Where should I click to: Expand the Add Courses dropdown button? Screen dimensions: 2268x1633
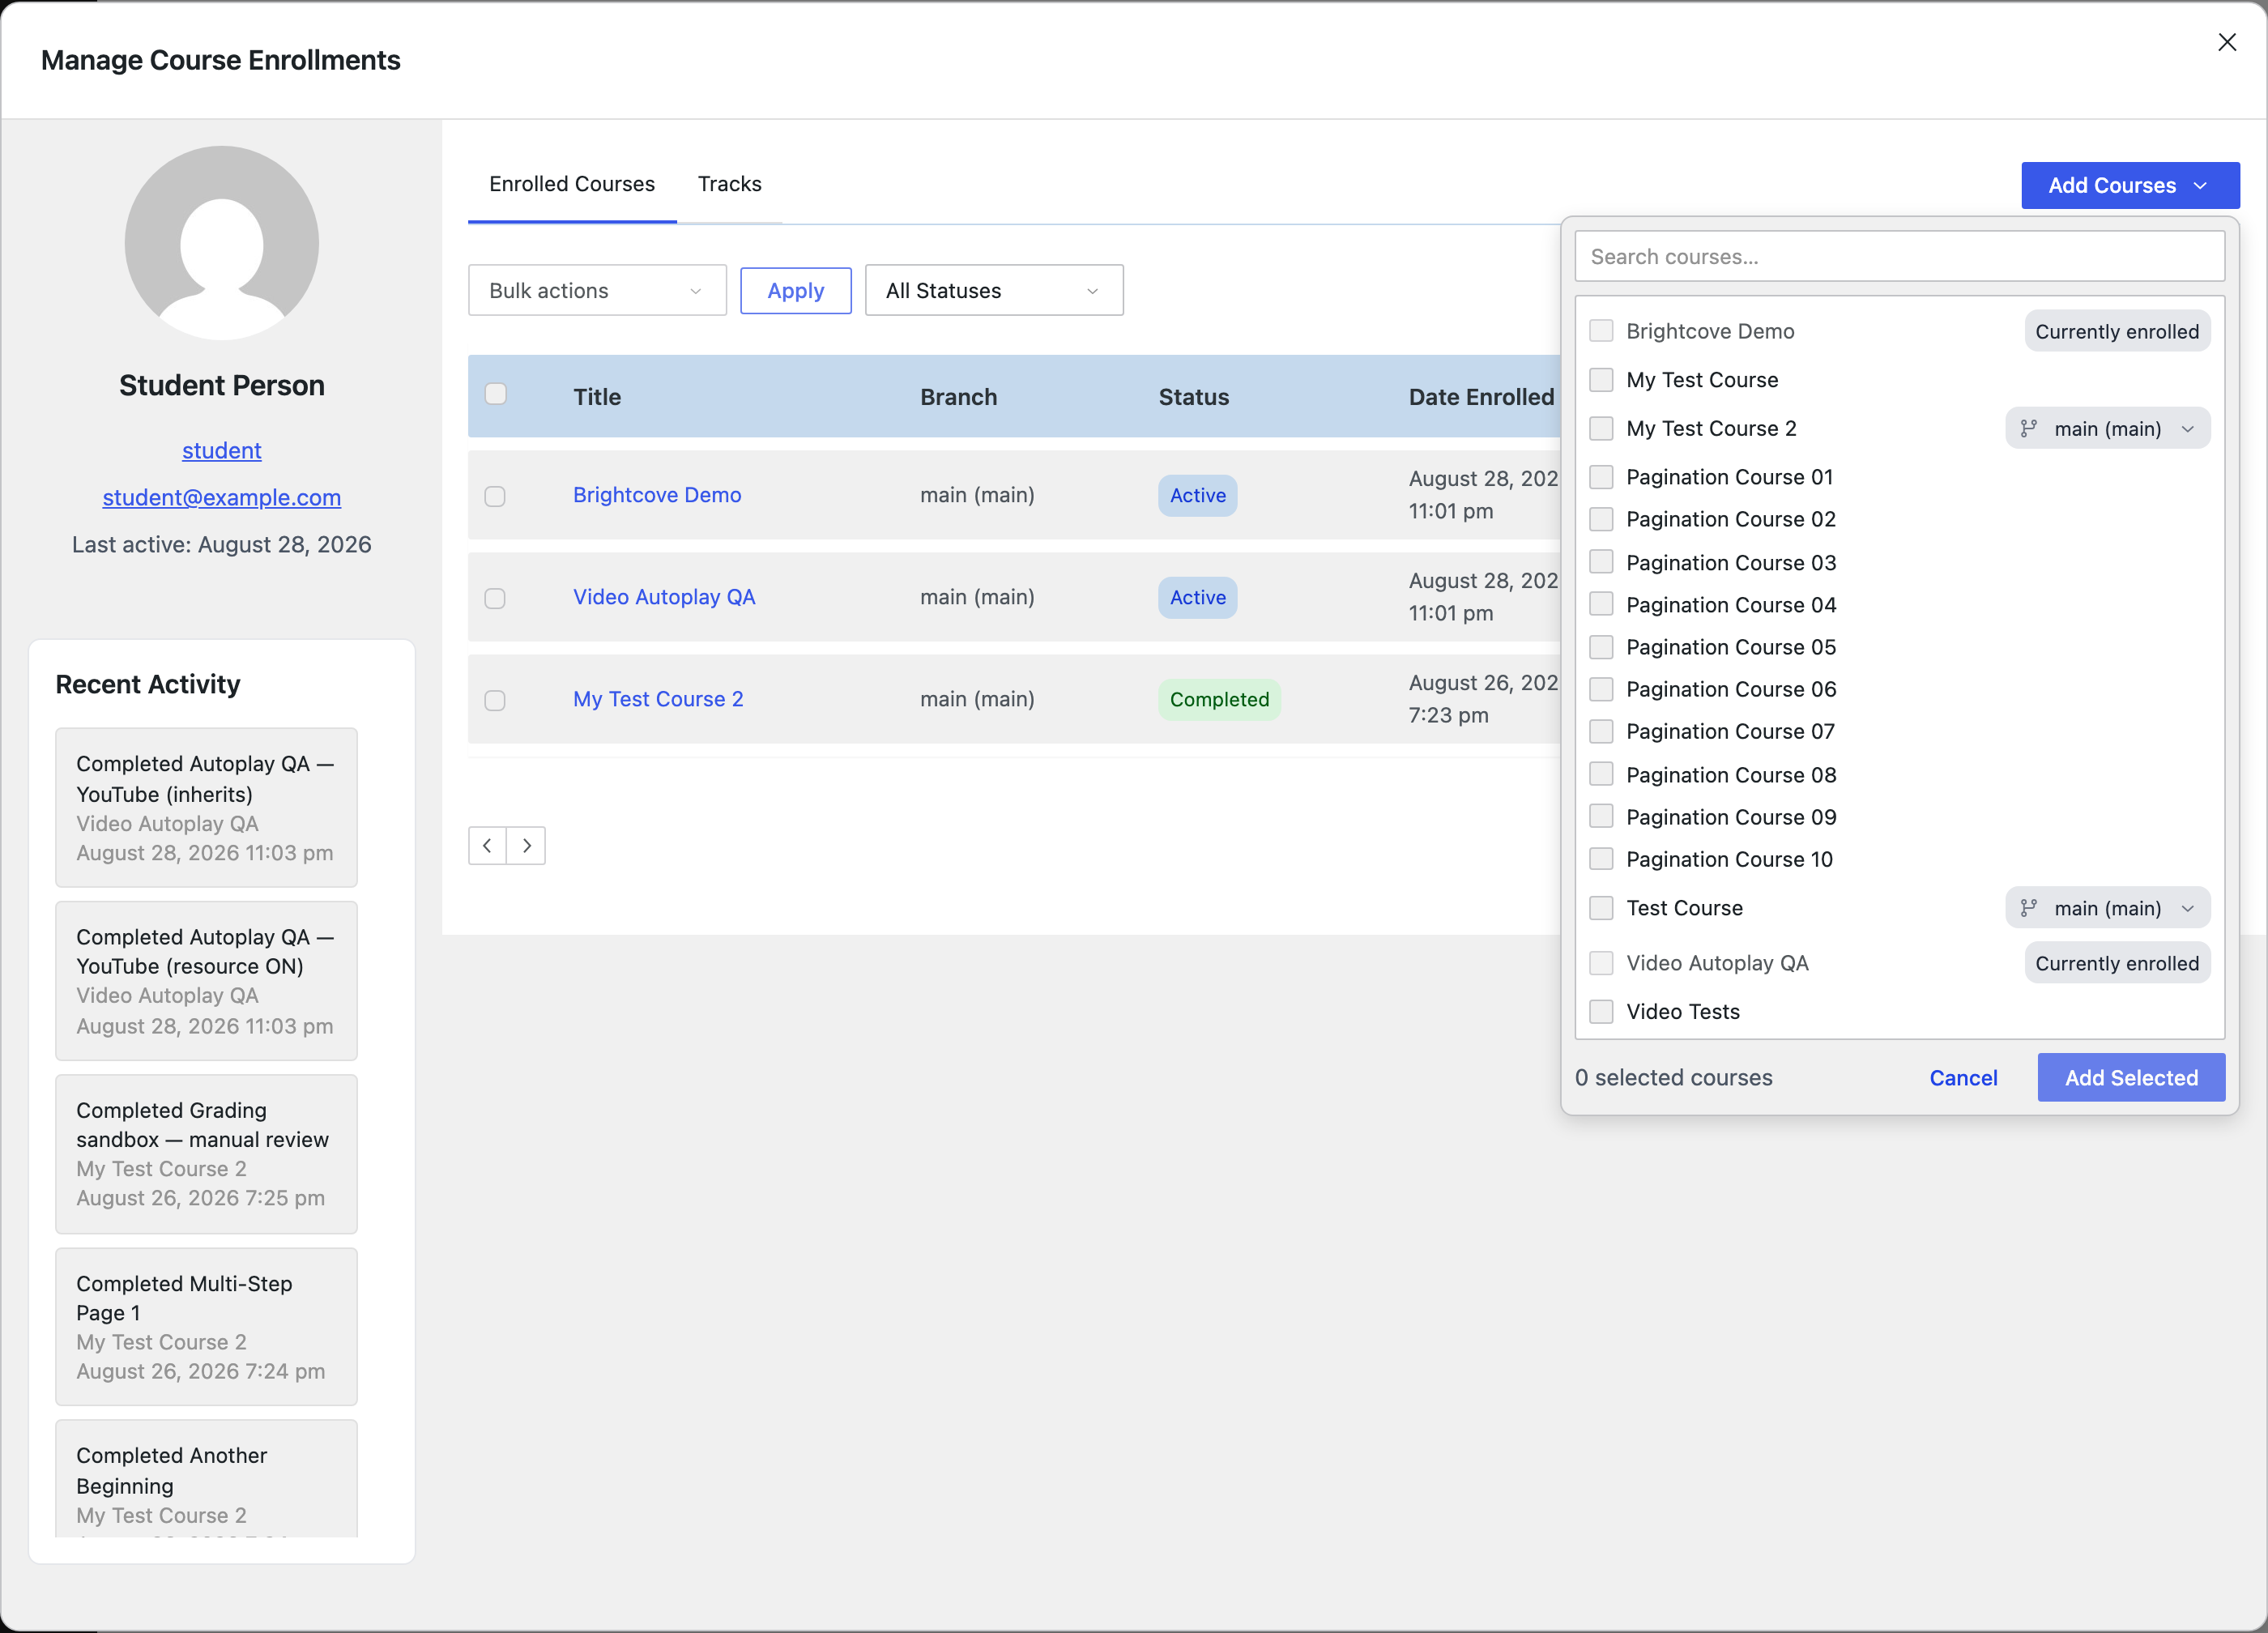point(2130,185)
